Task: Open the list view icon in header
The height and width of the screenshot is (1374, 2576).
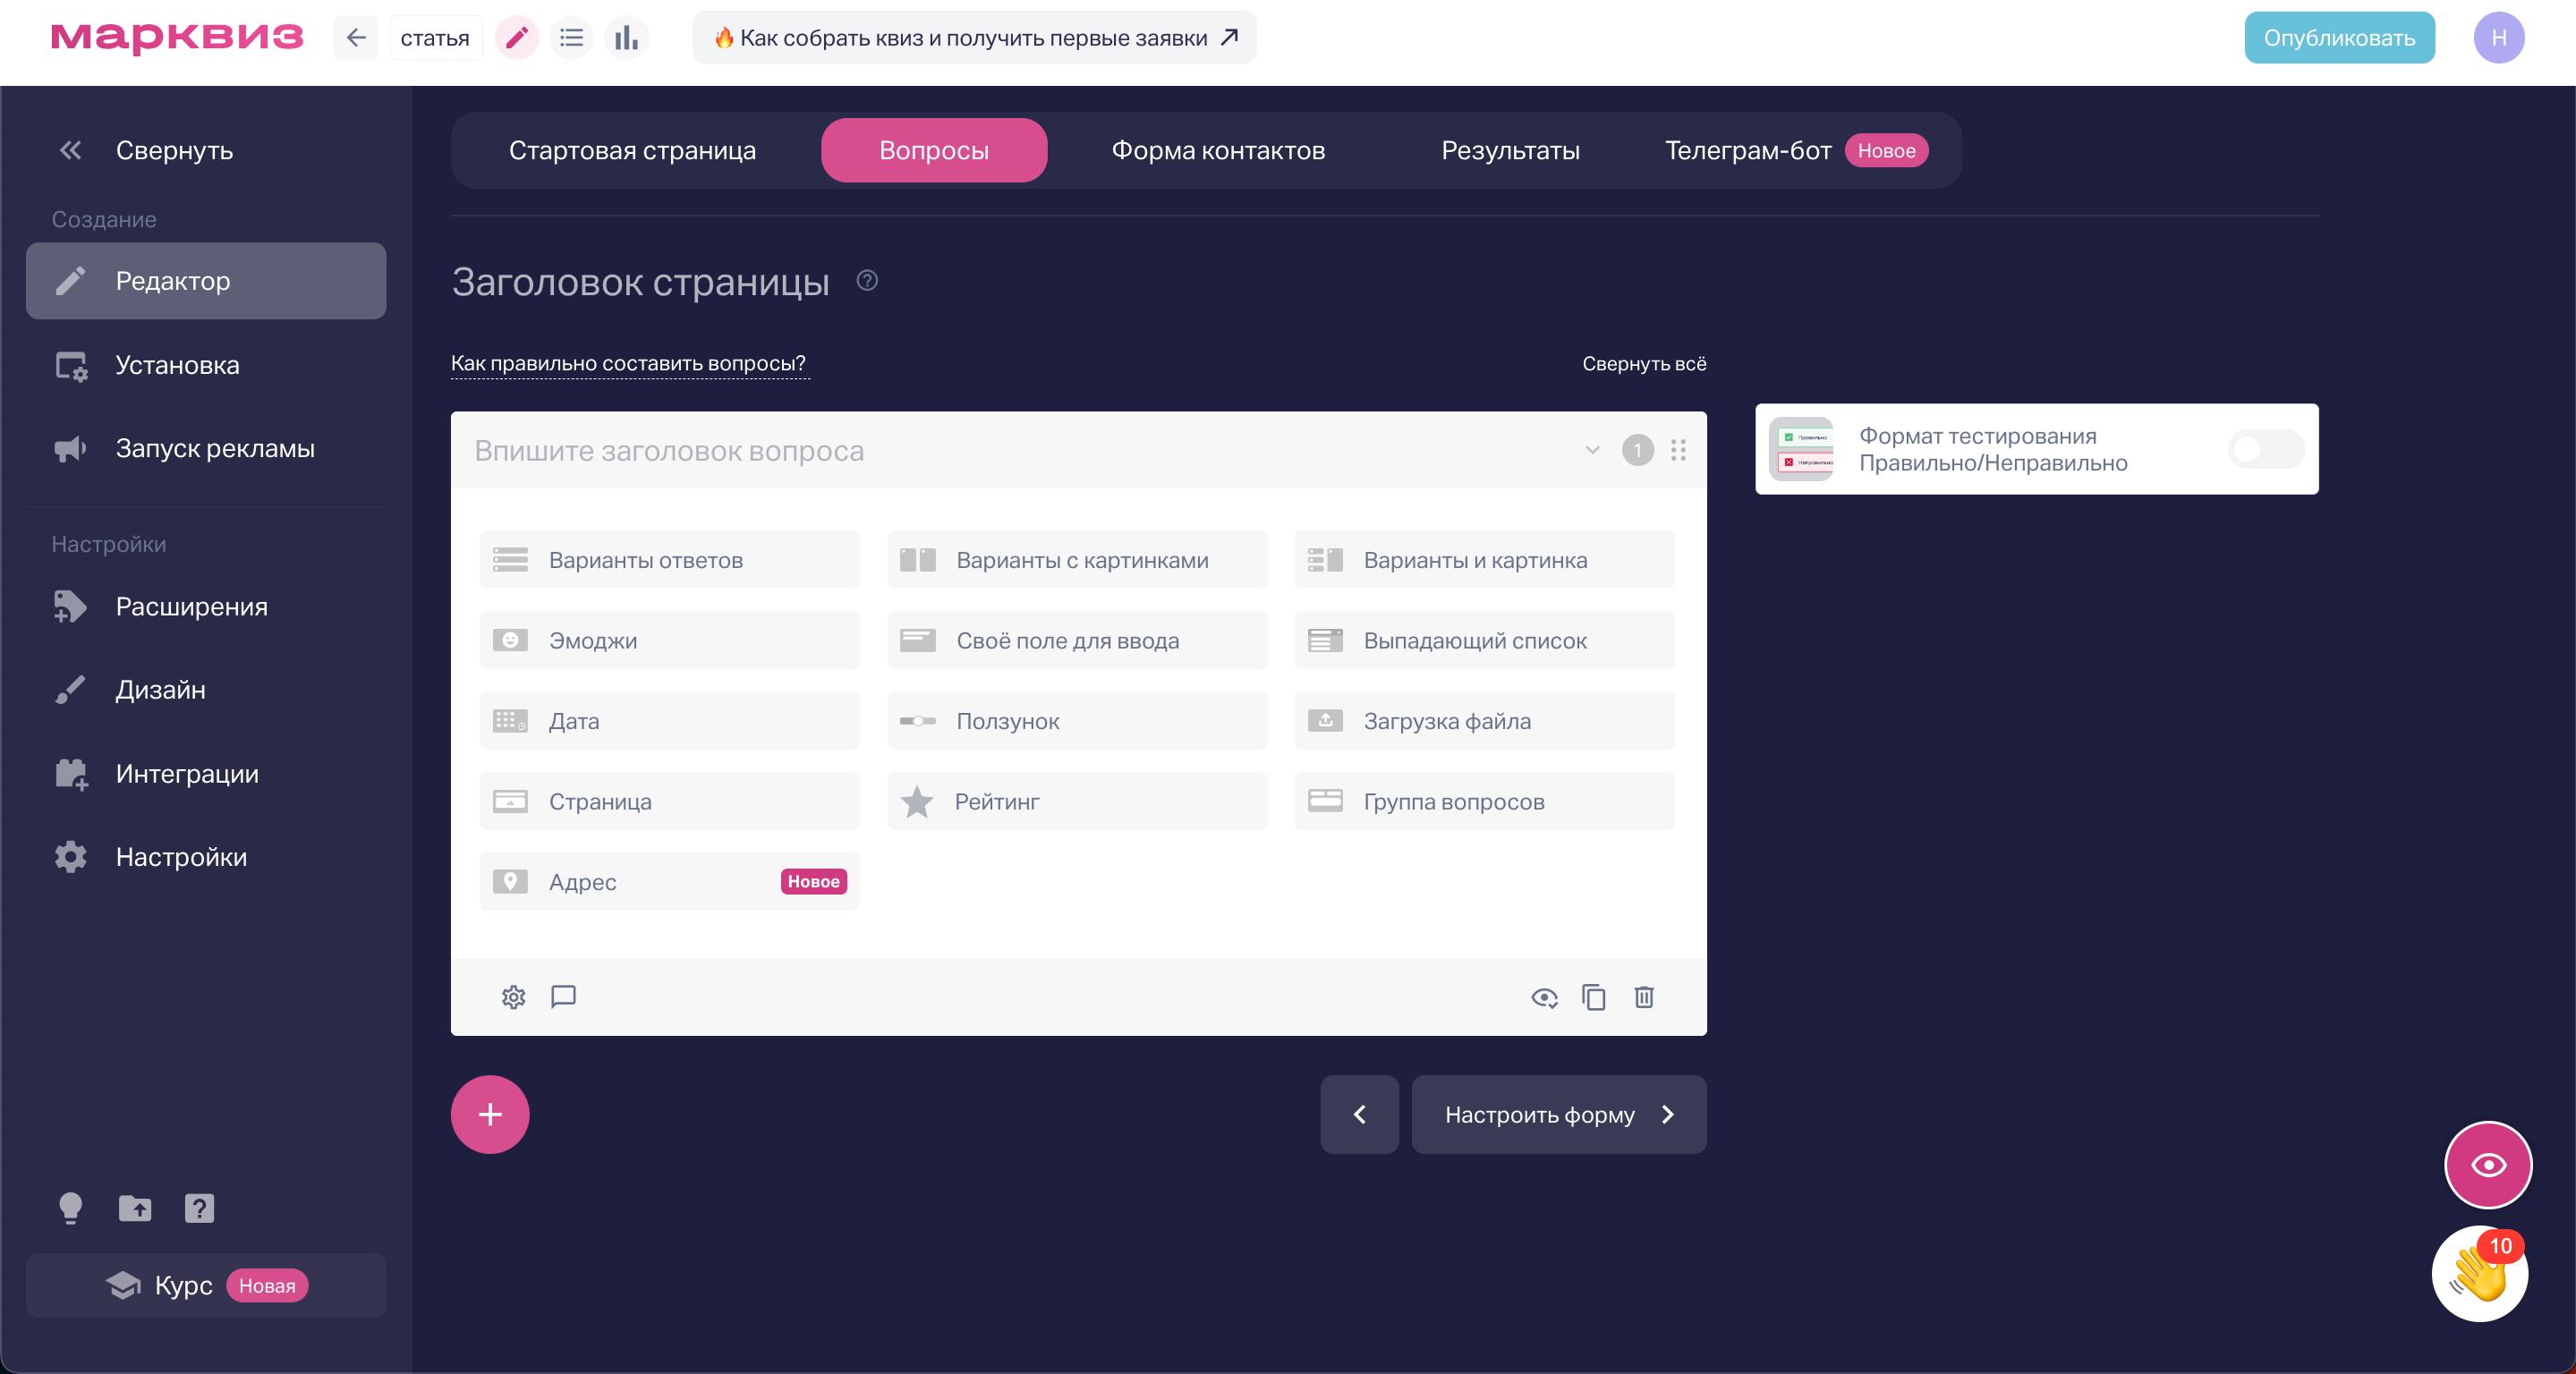Action: [571, 38]
